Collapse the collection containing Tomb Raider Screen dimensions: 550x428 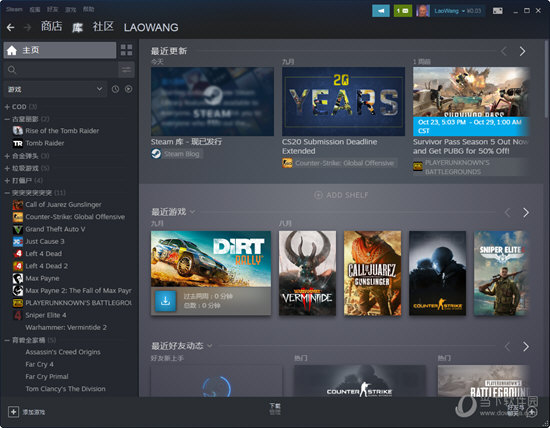[x=7, y=119]
